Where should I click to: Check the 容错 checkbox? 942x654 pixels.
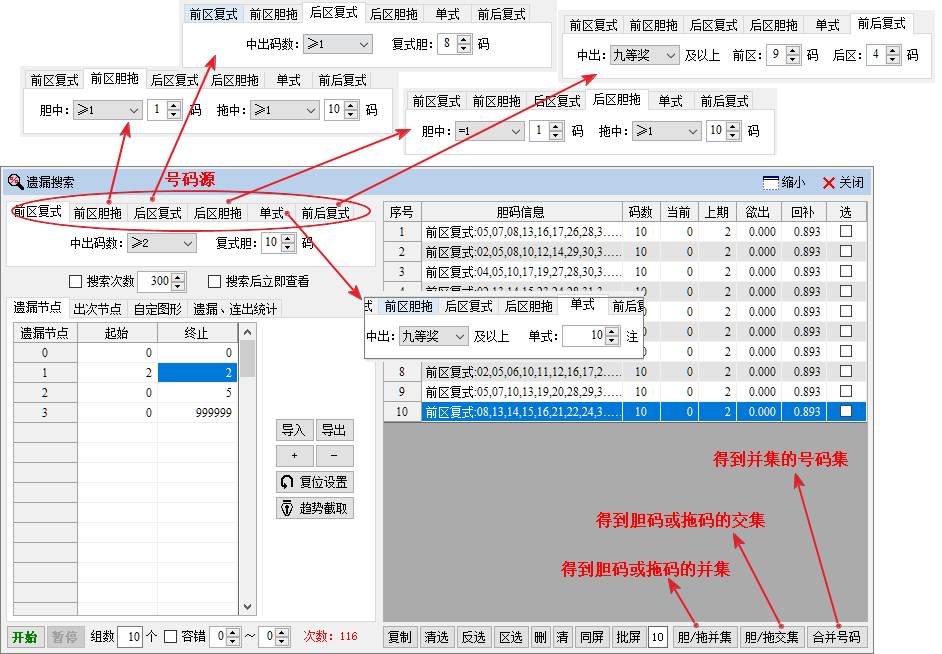pos(170,636)
